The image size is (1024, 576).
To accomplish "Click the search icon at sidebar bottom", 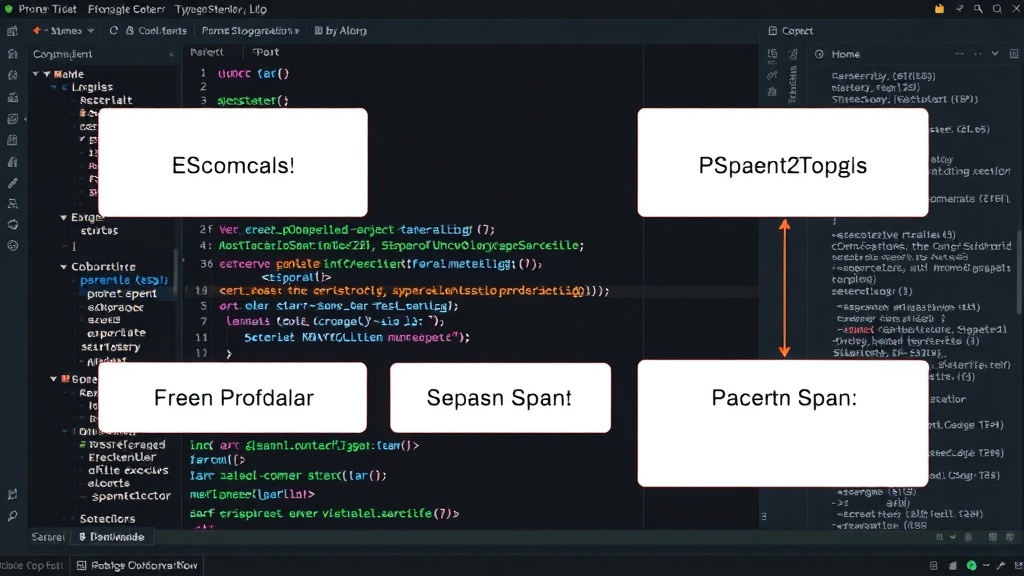I will tap(12, 516).
